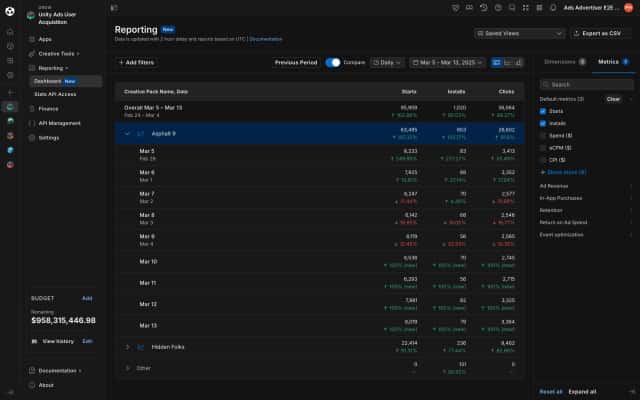
Task: Select the brown project avatar in the left rail
Action: click(11, 136)
